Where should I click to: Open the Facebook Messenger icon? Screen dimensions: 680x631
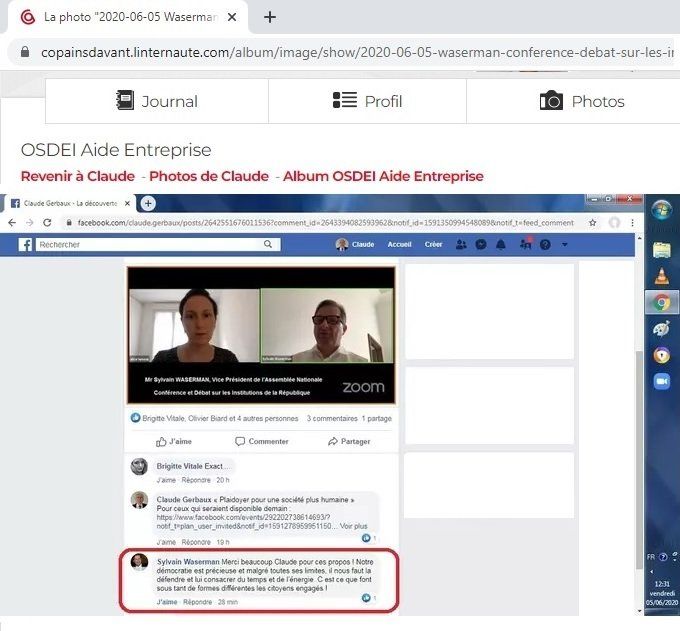[481, 245]
